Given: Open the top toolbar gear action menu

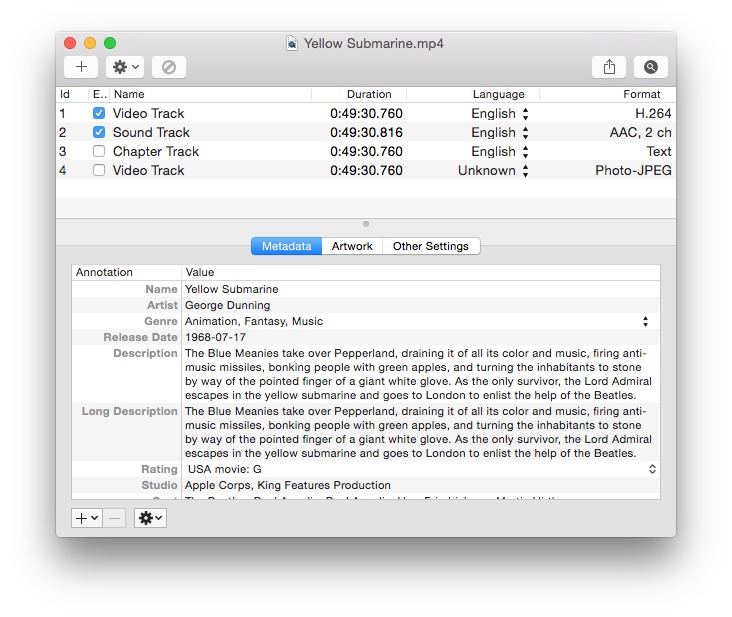Looking at the screenshot, I should click(x=125, y=67).
